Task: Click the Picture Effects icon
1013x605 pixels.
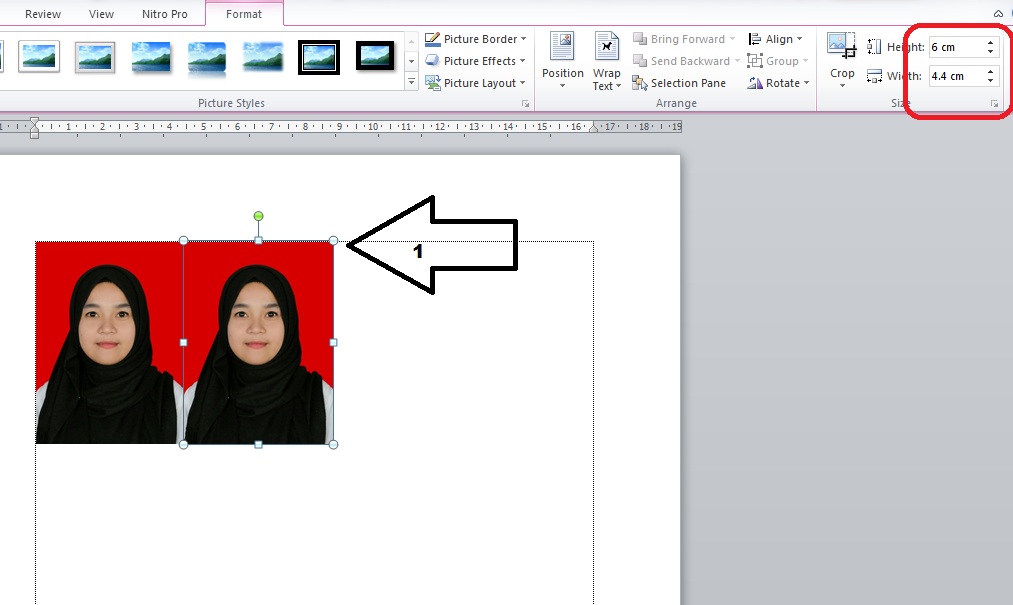Action: (432, 60)
